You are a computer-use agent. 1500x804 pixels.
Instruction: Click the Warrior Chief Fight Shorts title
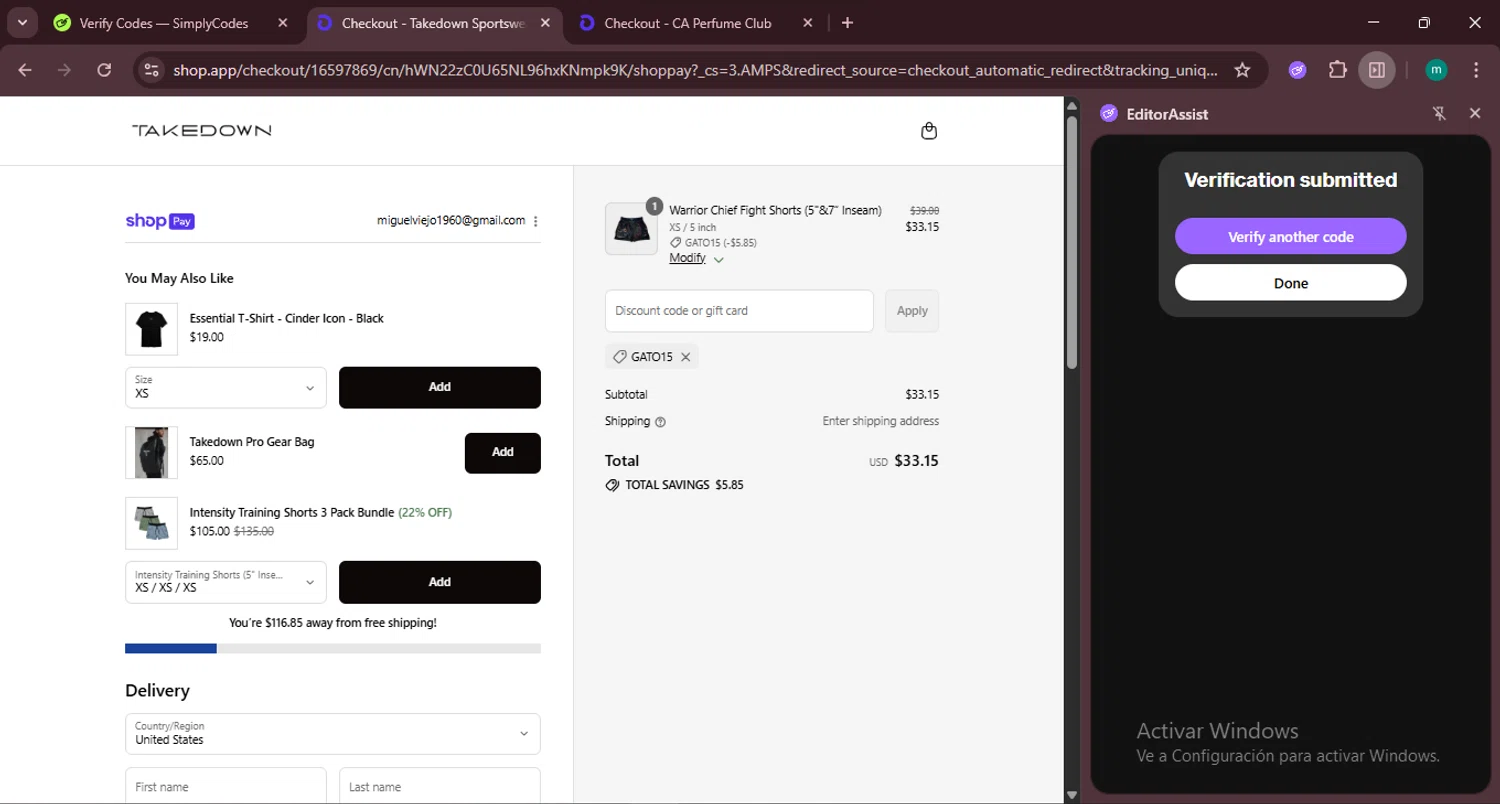click(x=775, y=211)
